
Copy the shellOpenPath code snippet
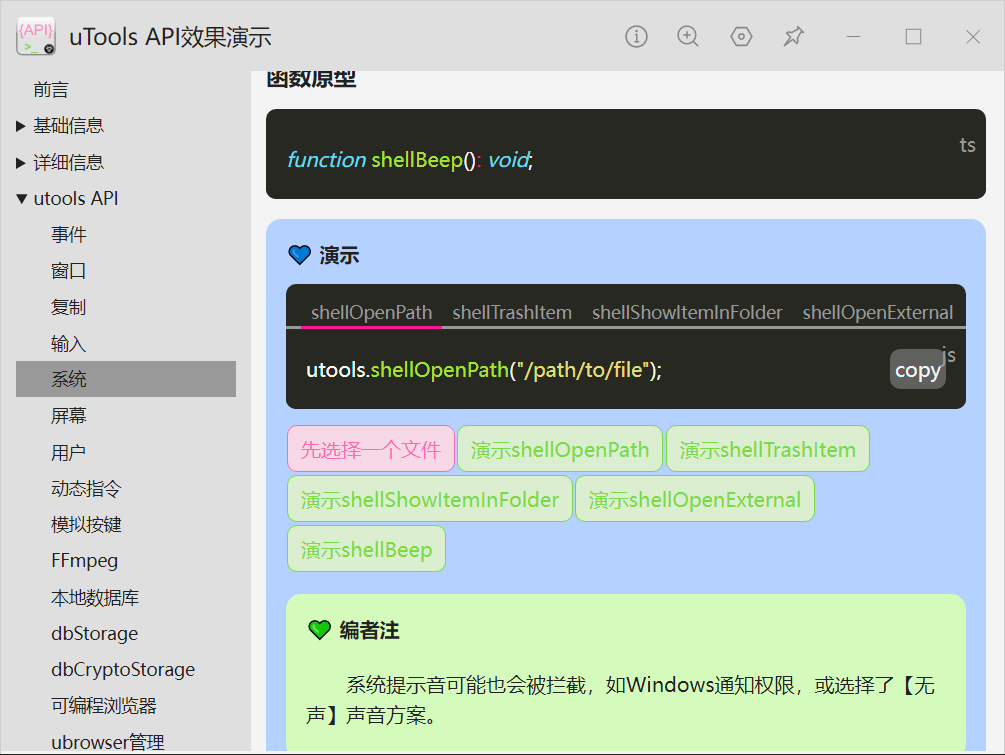pyautogui.click(x=917, y=370)
